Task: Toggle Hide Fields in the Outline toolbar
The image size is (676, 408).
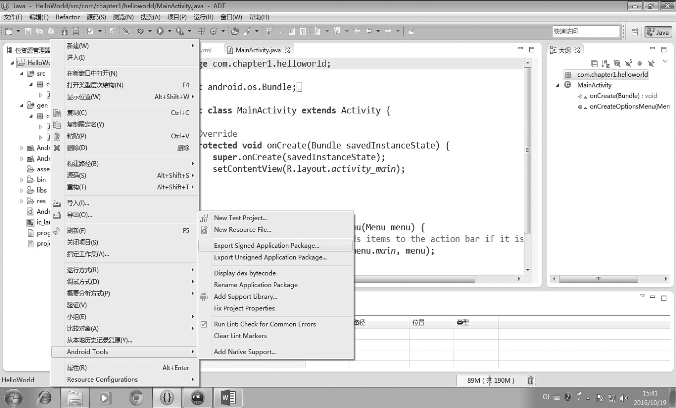Action: [617, 63]
